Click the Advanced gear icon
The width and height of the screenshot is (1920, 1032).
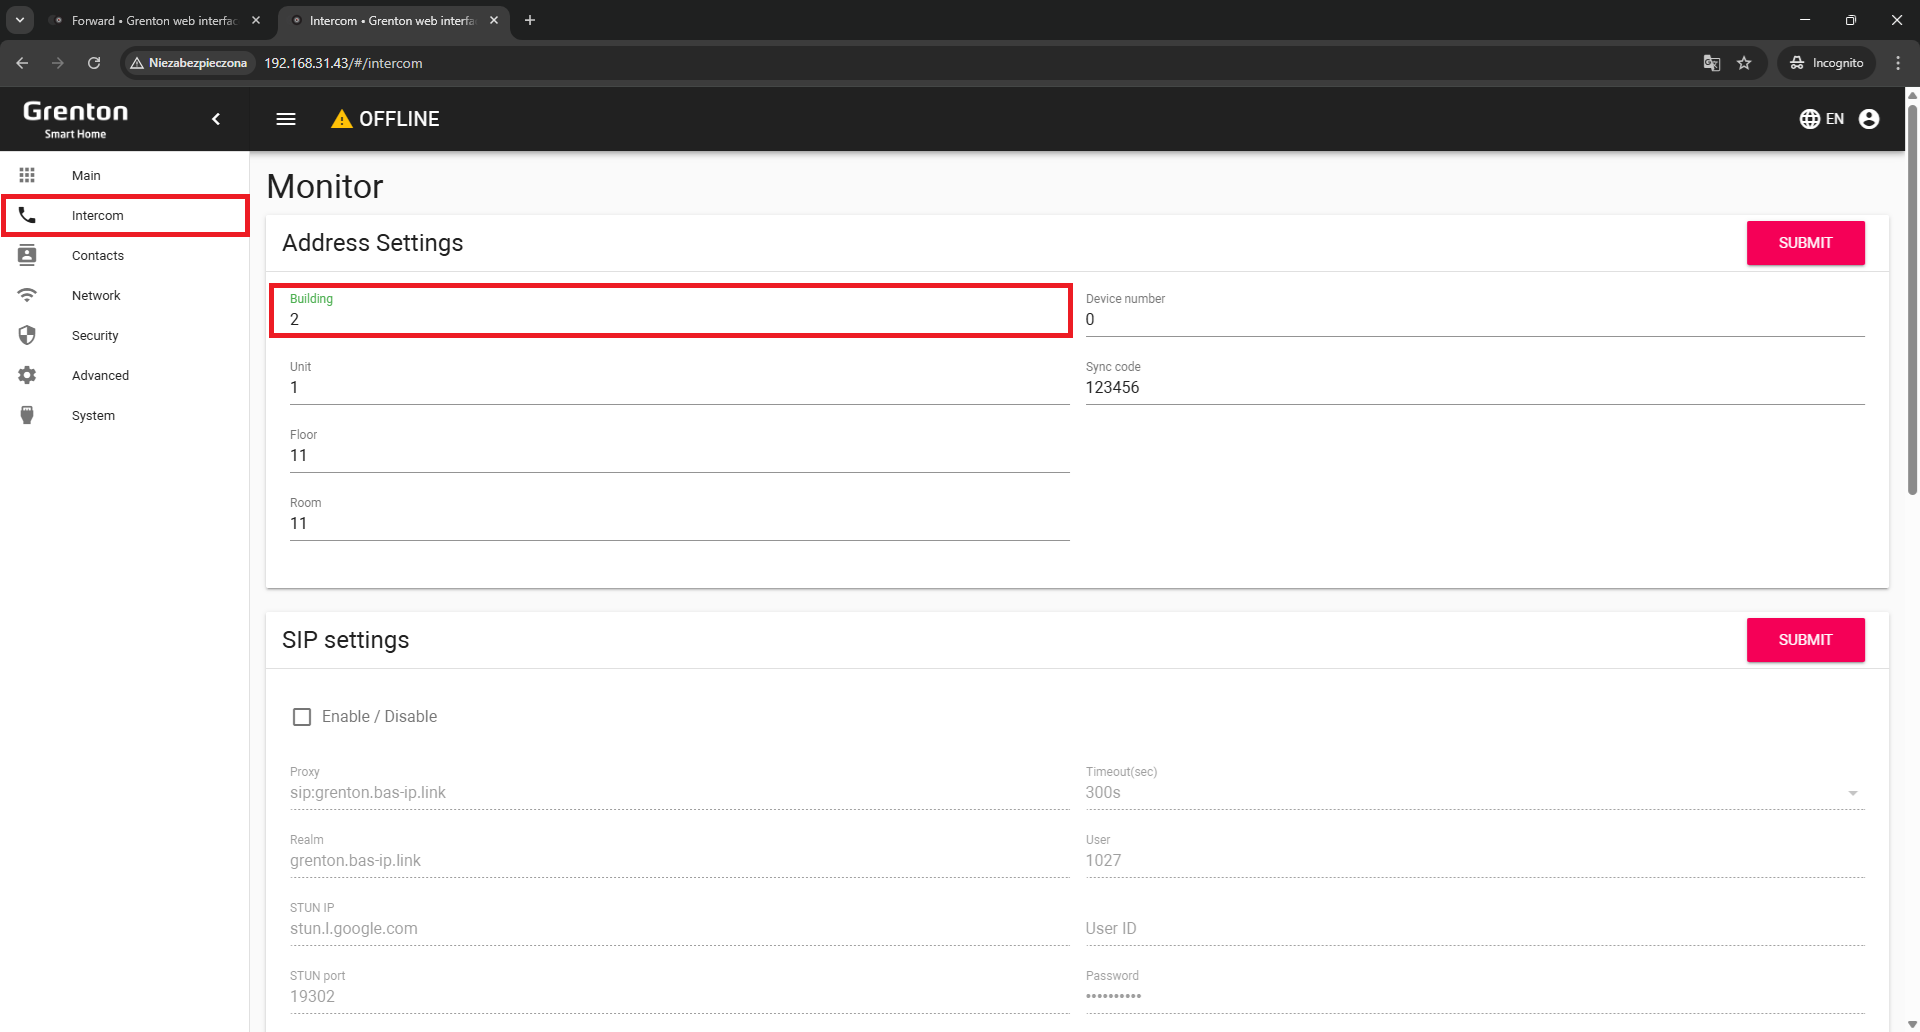point(27,376)
